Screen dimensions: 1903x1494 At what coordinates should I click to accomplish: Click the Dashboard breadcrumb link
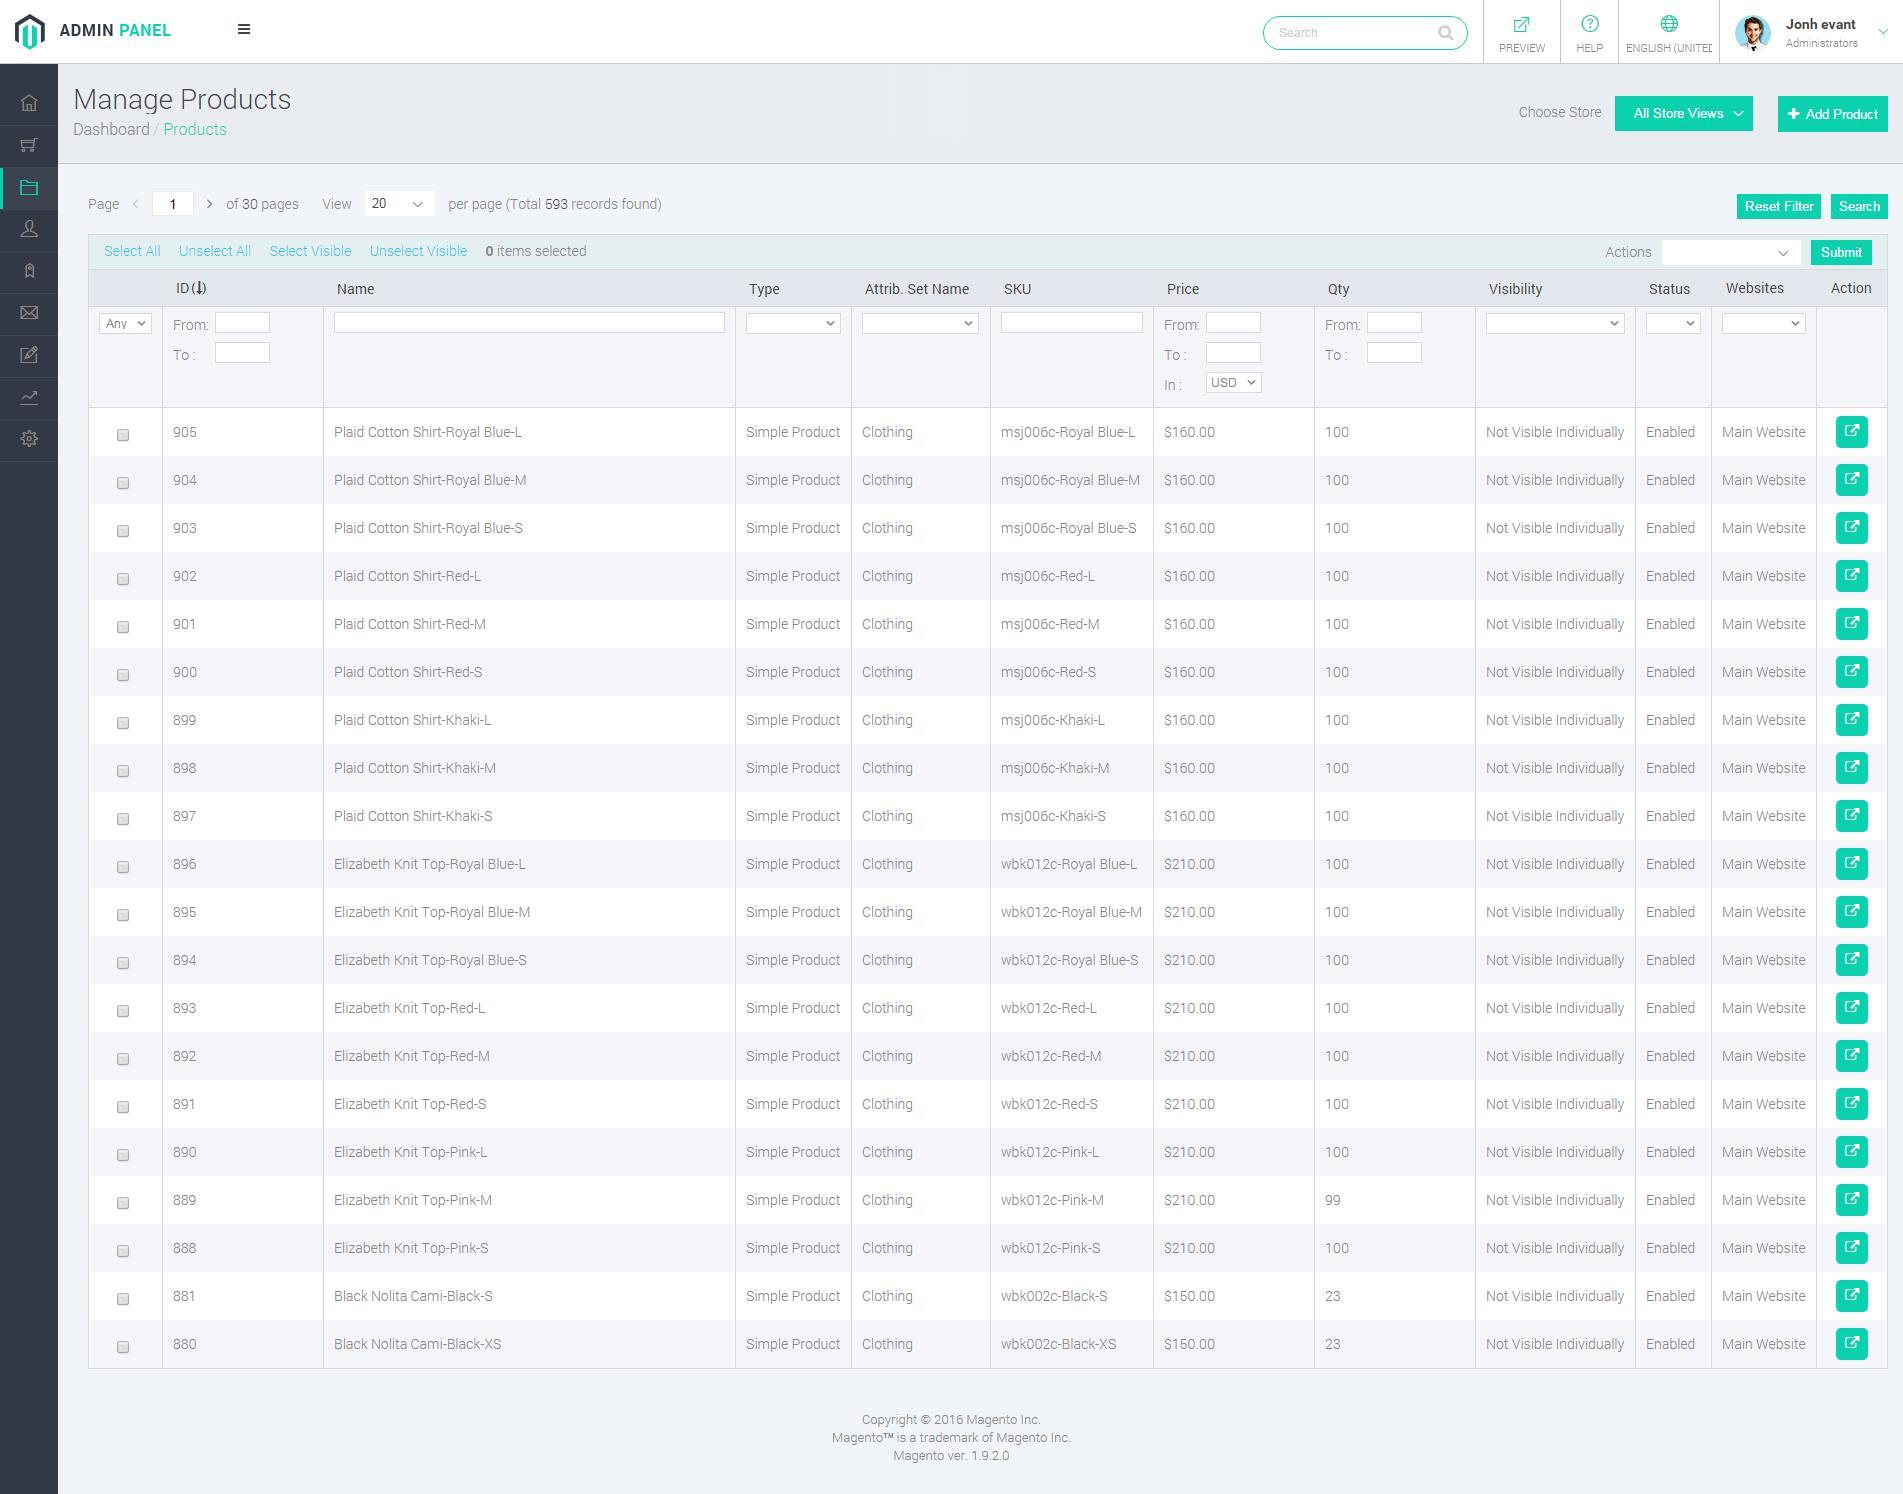coord(111,130)
